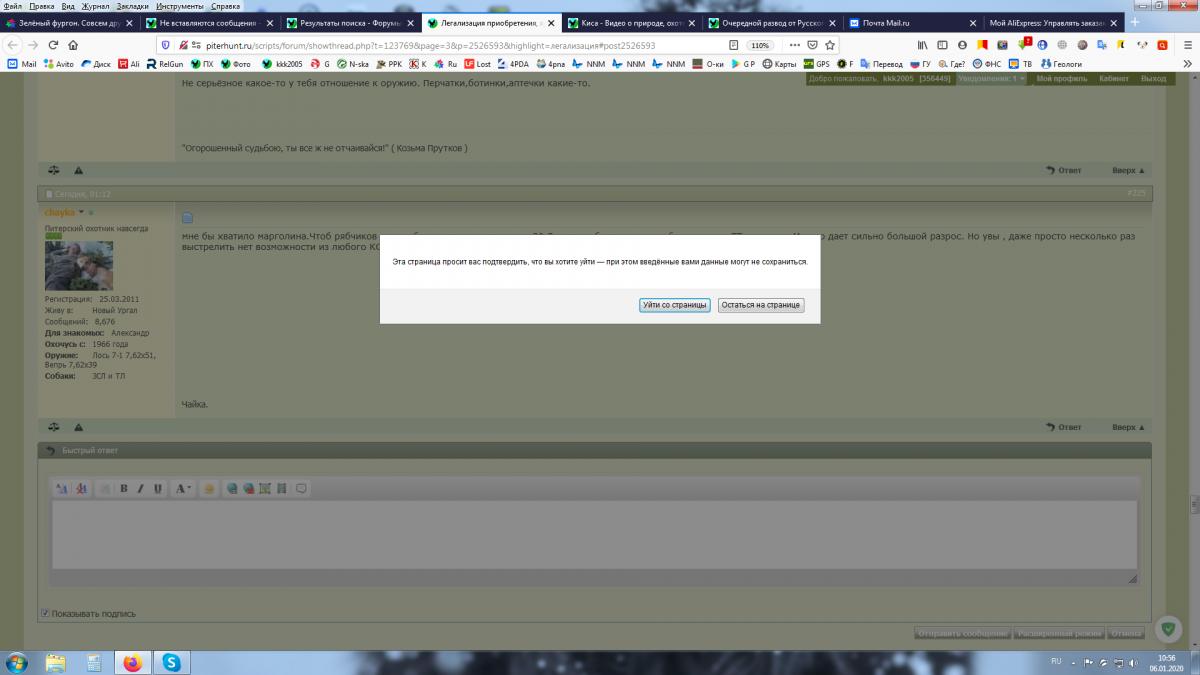Screen dimensions: 1200x675
Task: Show more bookmarks with the overflow chevron
Action: click(1187, 64)
